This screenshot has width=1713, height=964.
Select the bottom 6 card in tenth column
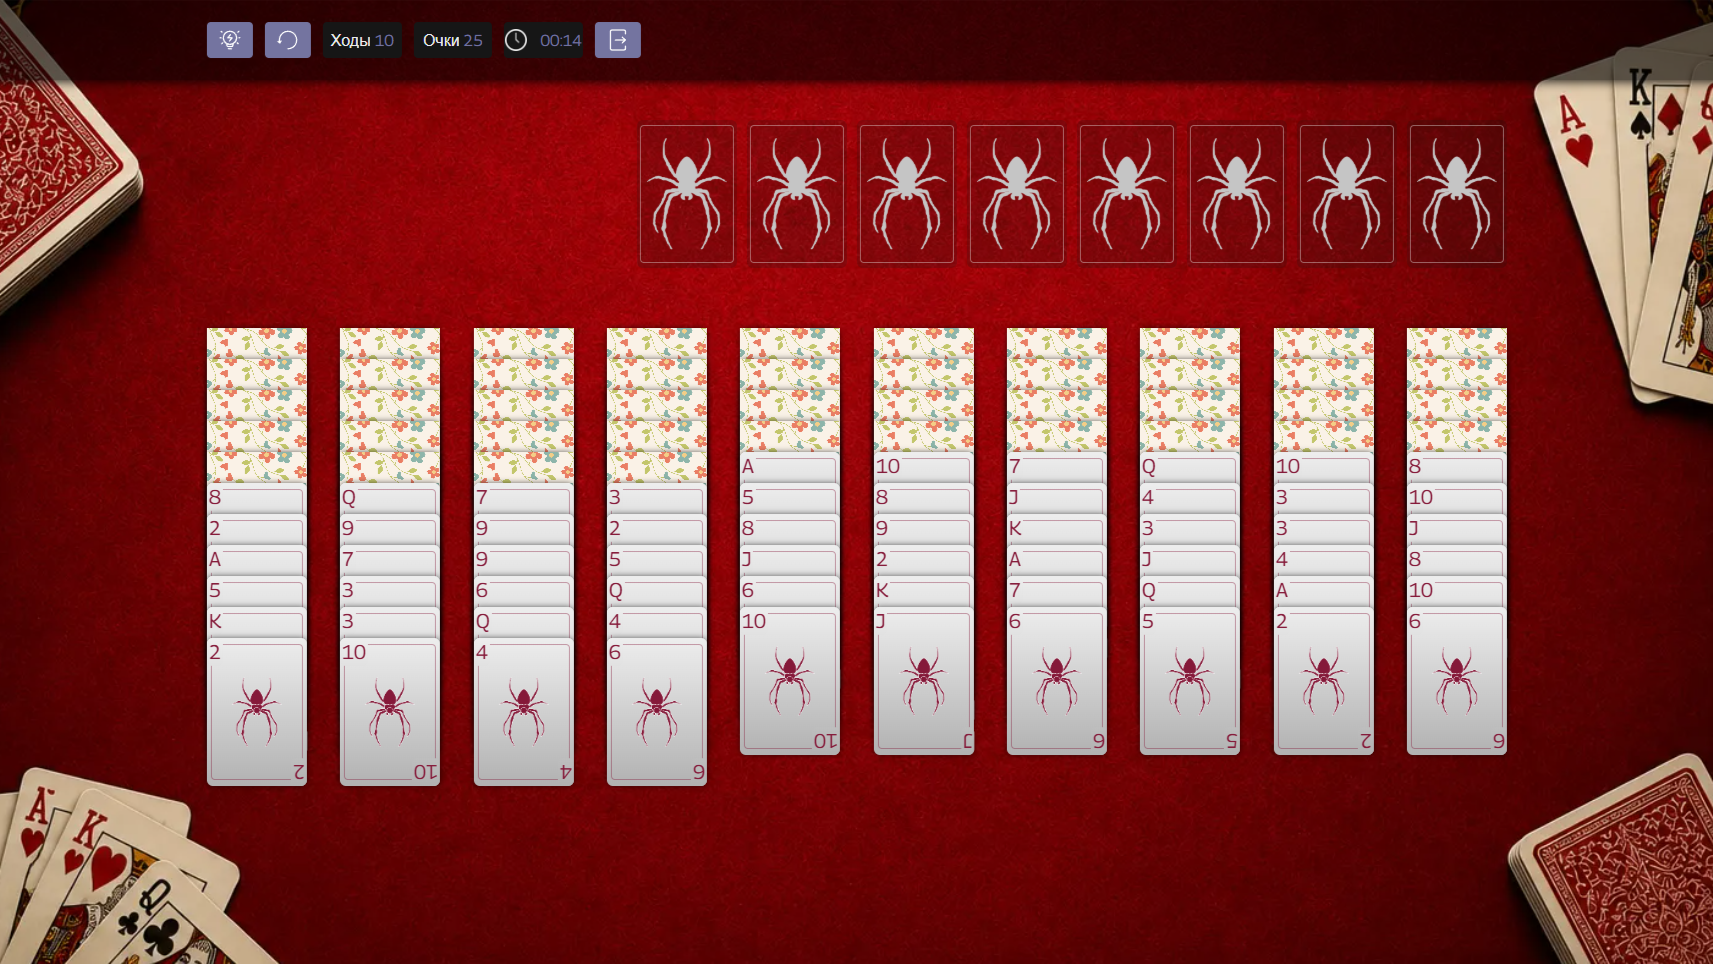[x=1457, y=681]
